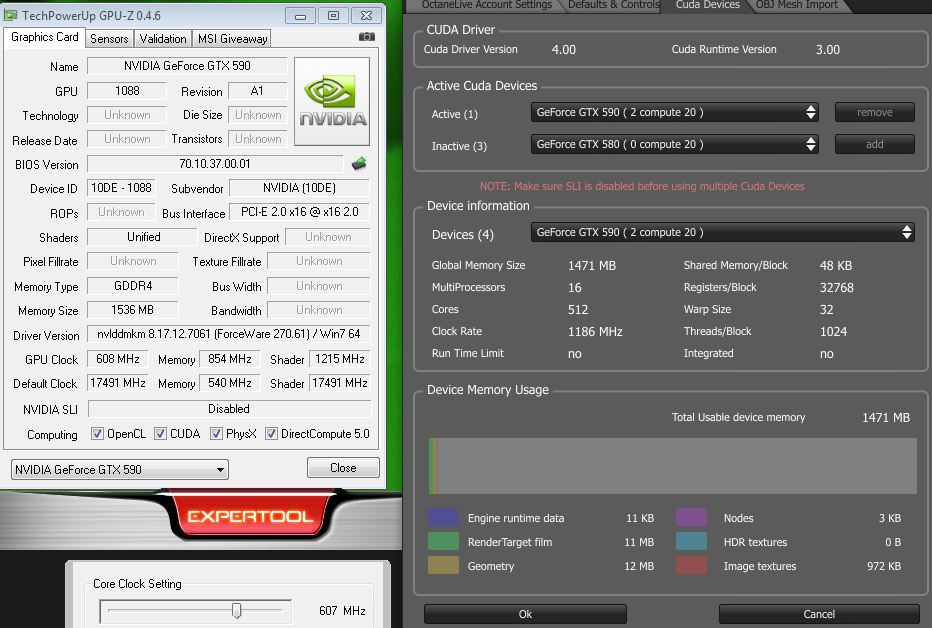Click the HDR textures color swatch

click(x=691, y=541)
